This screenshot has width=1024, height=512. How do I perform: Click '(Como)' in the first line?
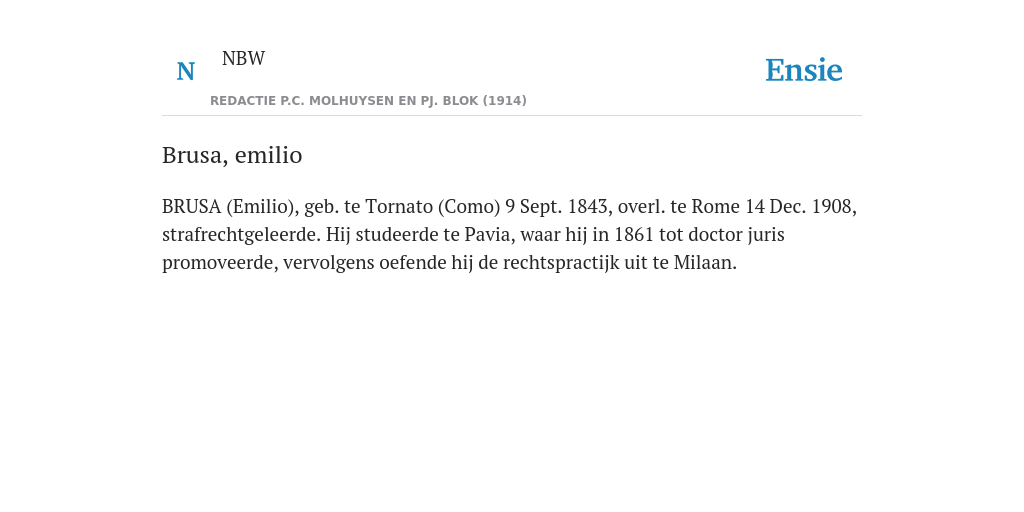(468, 206)
